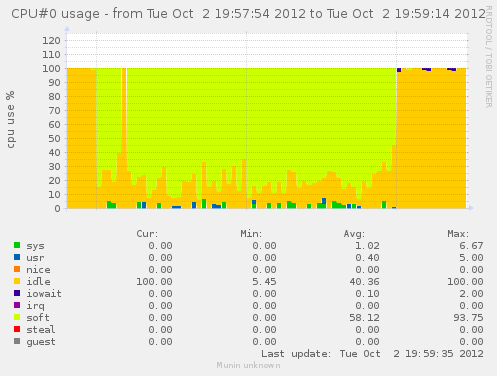
Task: Click the lime soft legend swatch
Action: [x=17, y=317]
